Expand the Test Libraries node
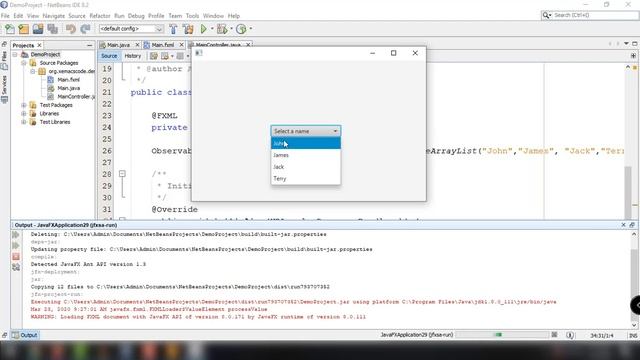The height and width of the screenshot is (360, 640). point(24,122)
